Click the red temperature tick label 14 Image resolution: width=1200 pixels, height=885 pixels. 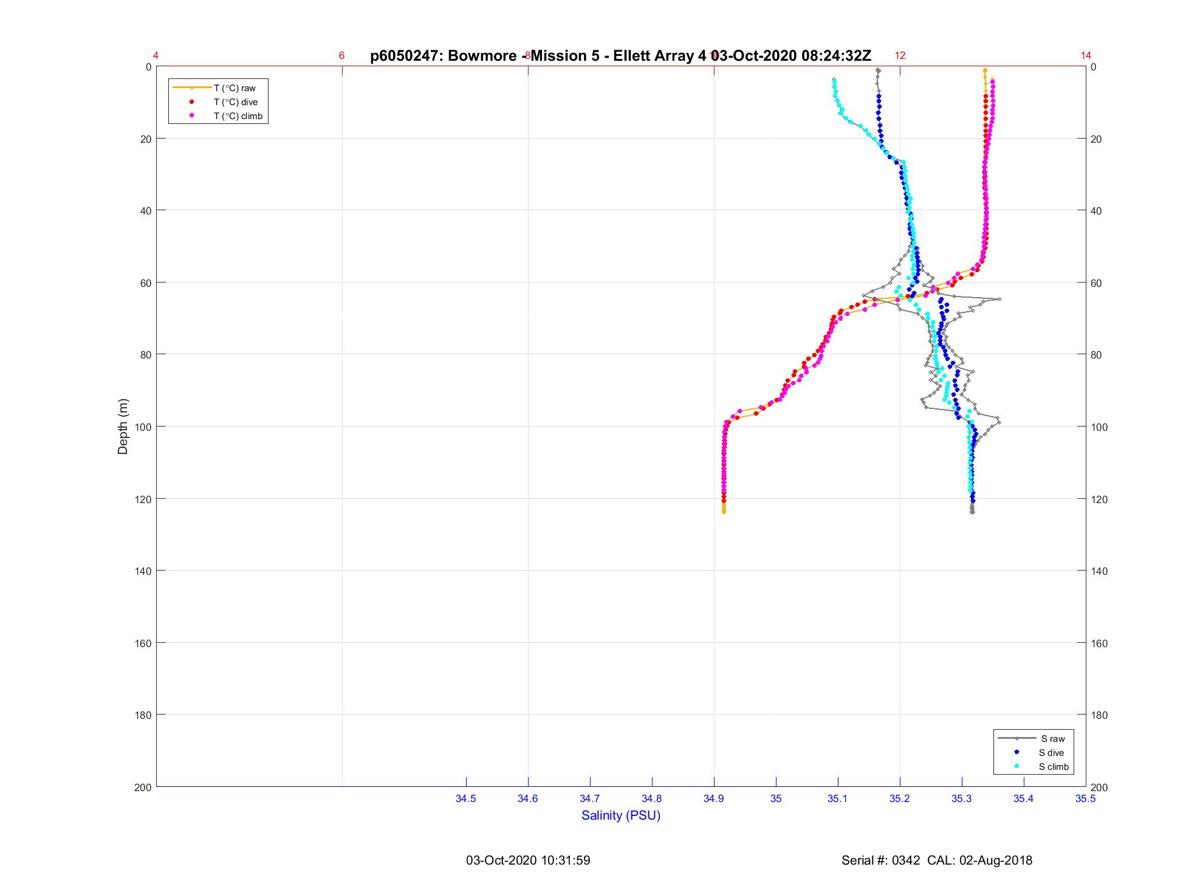pyautogui.click(x=1086, y=56)
